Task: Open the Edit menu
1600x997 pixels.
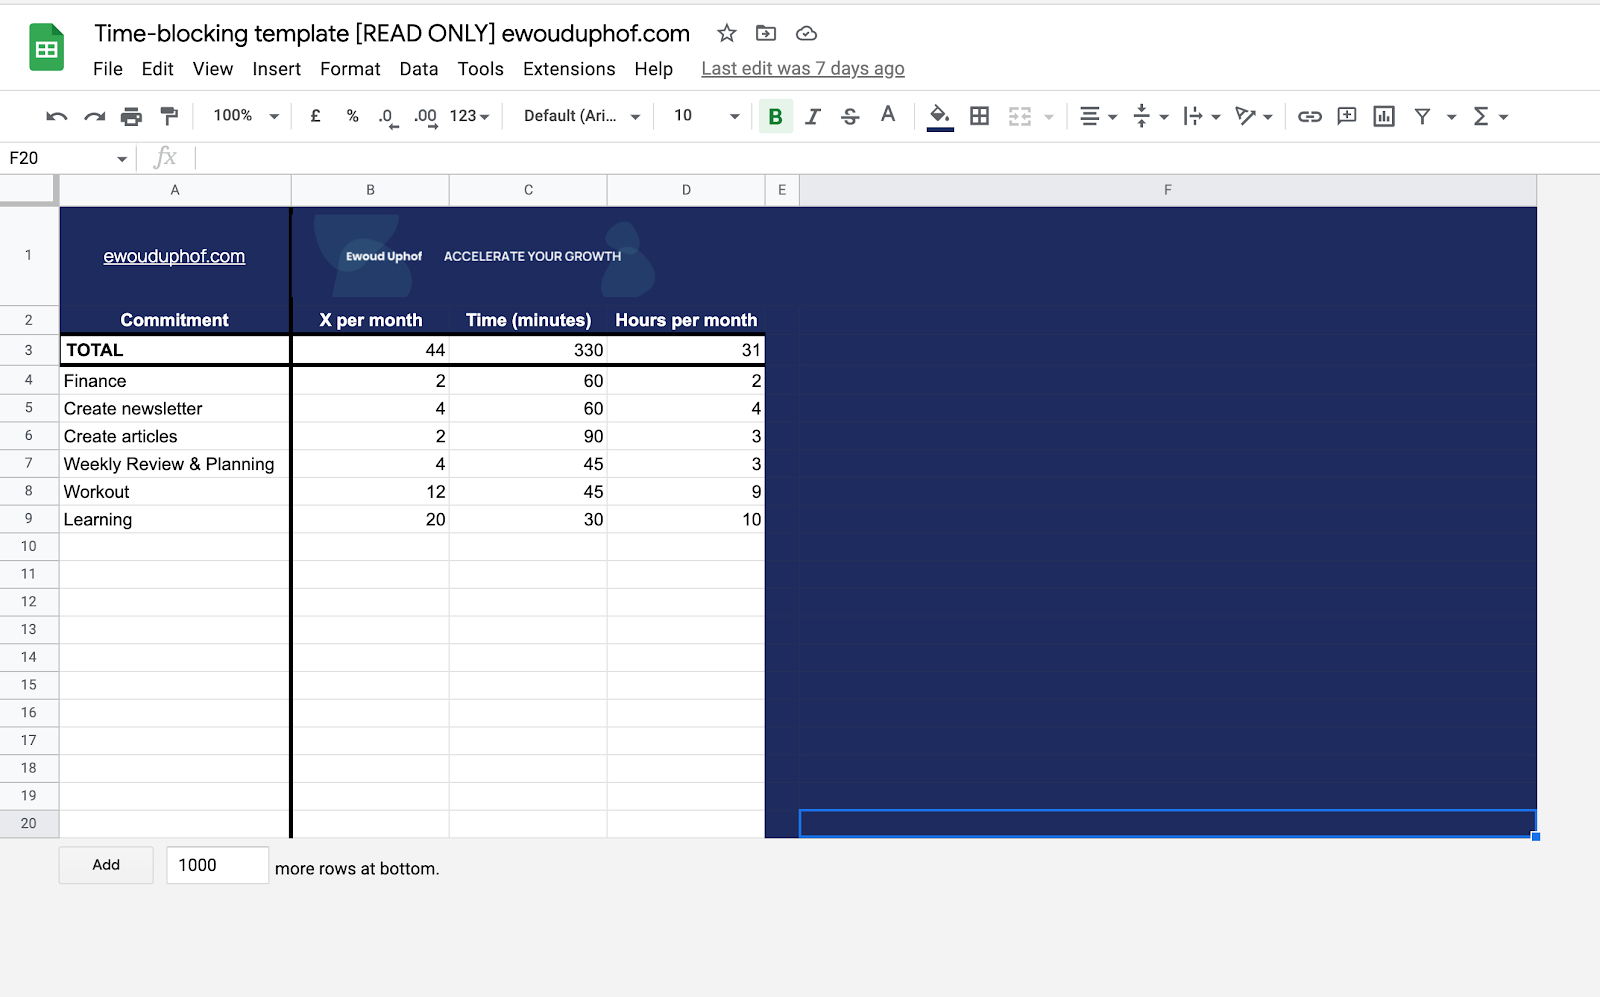Action: pos(157,69)
